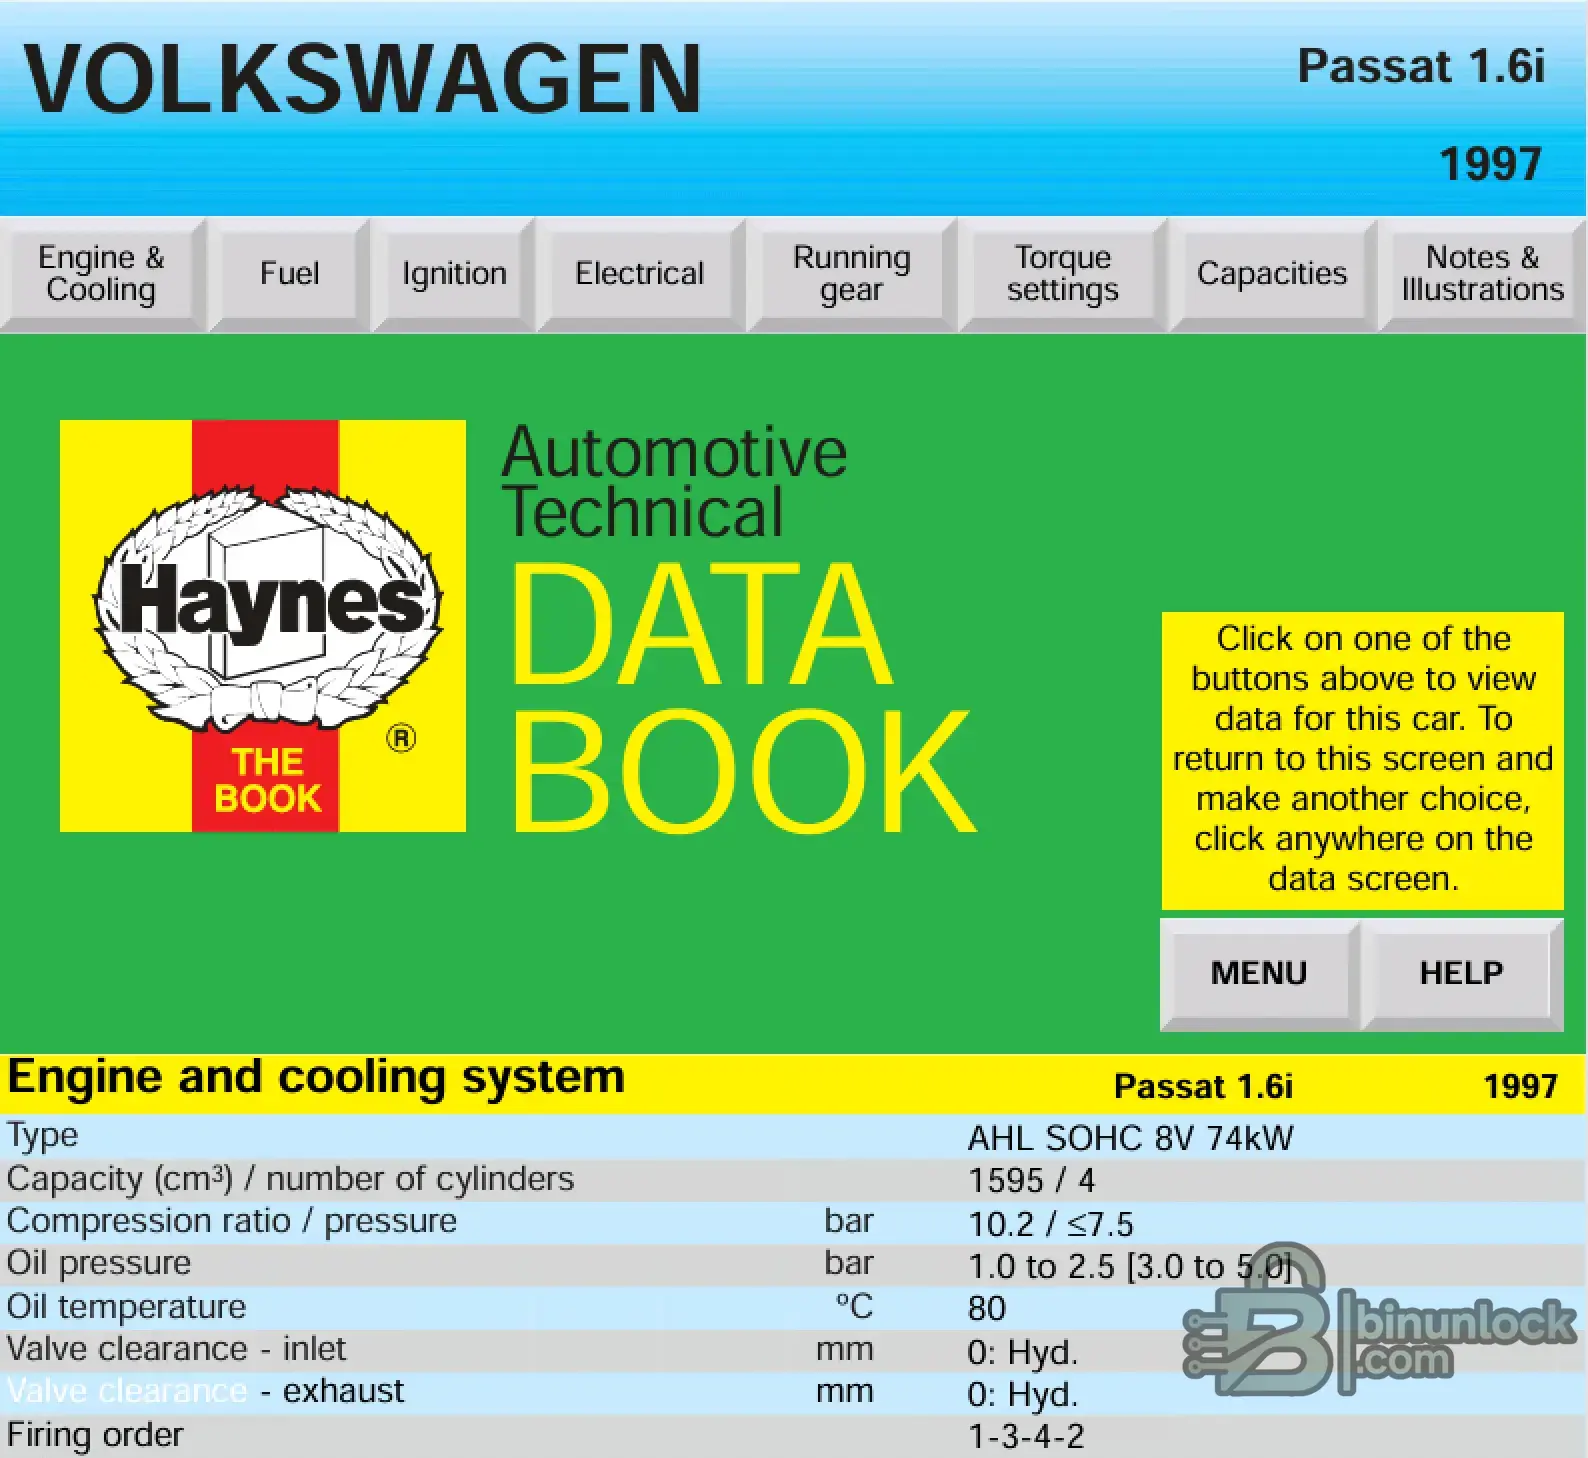View Notes & Illustrations tab
This screenshot has width=1588, height=1458.
[x=1482, y=274]
